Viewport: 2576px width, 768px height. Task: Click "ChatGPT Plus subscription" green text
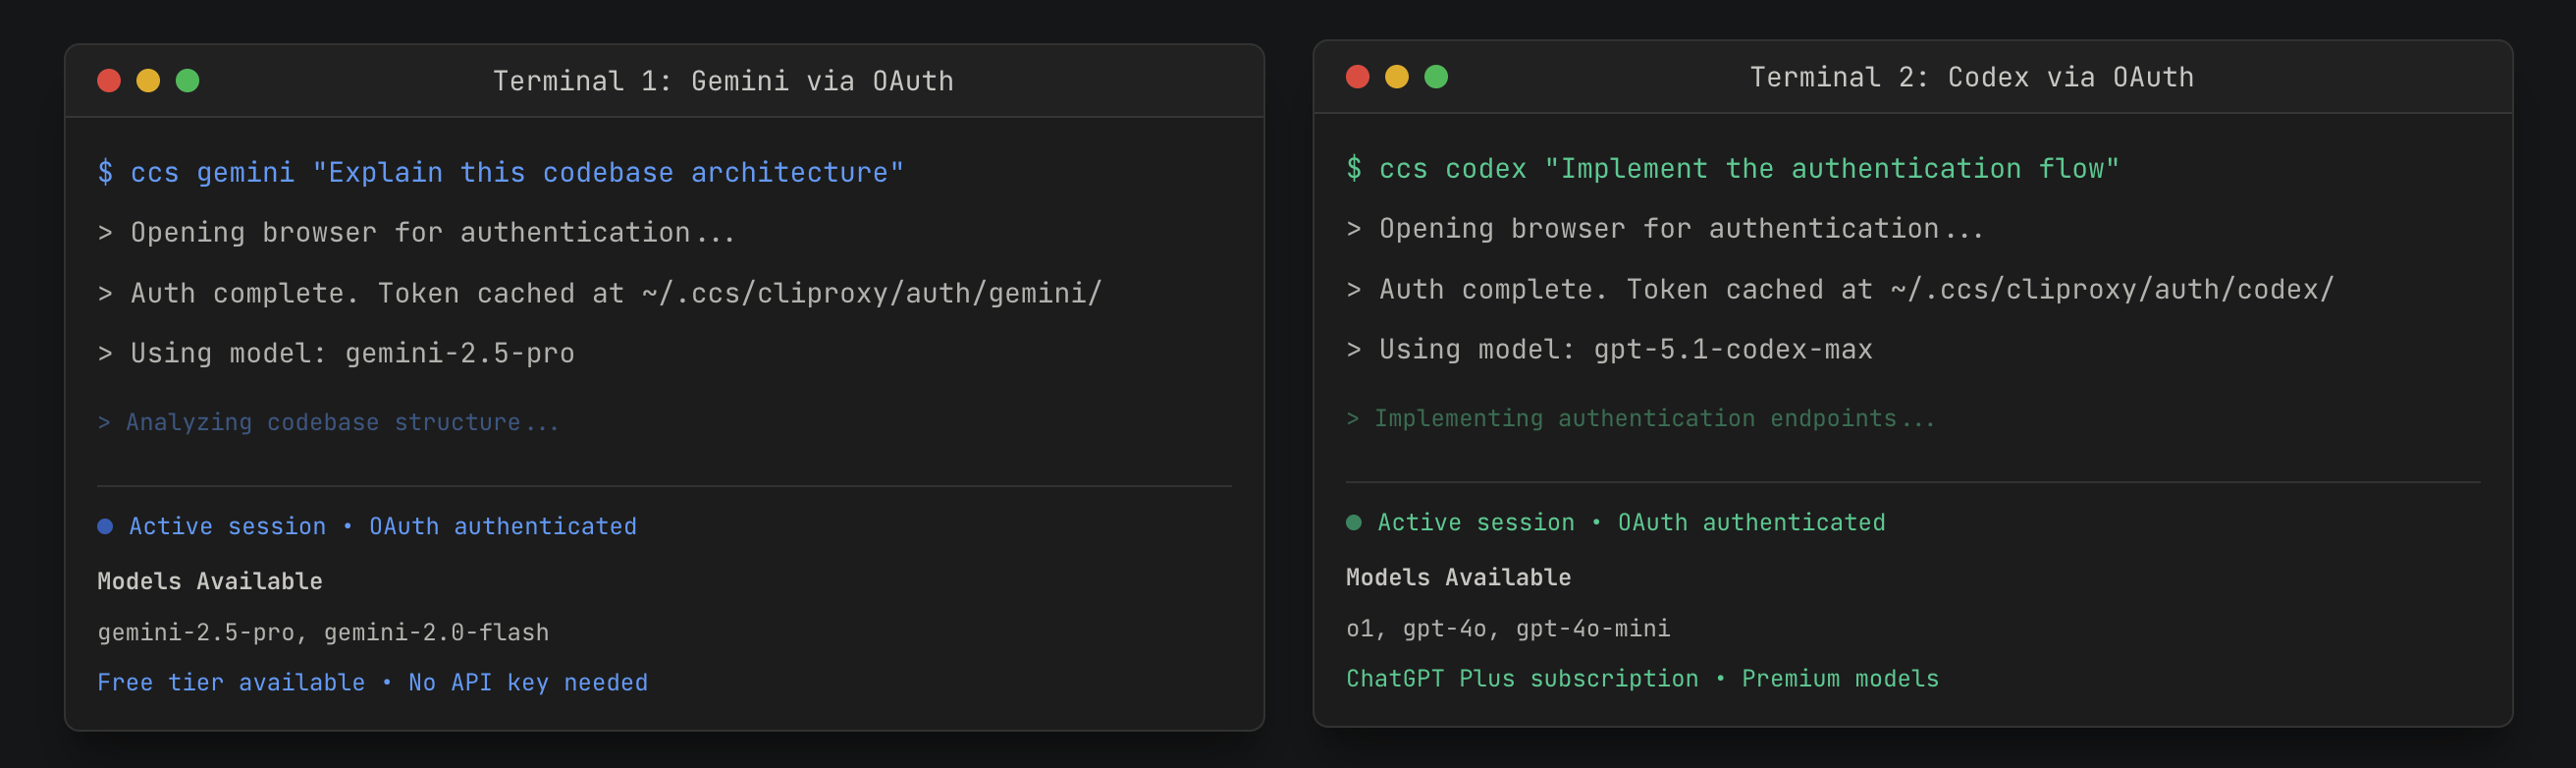point(1521,678)
